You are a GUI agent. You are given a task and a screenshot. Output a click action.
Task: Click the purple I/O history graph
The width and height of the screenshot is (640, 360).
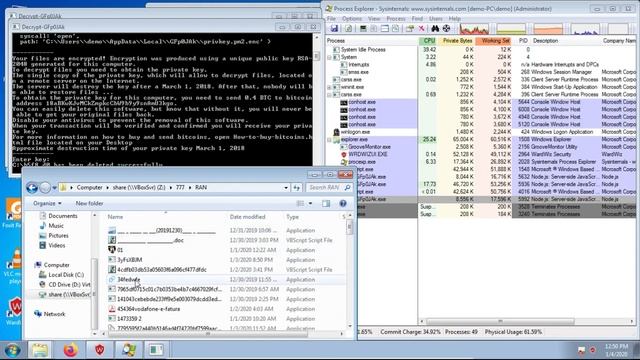(585, 29)
